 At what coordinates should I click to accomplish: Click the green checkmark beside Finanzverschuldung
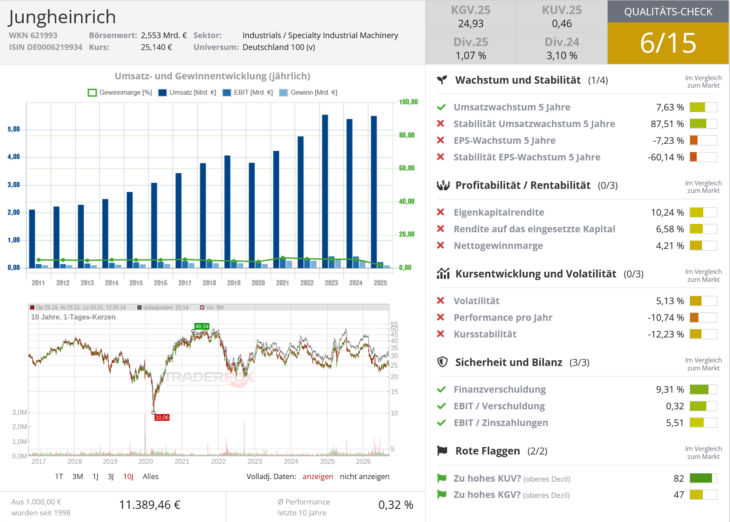pos(441,389)
